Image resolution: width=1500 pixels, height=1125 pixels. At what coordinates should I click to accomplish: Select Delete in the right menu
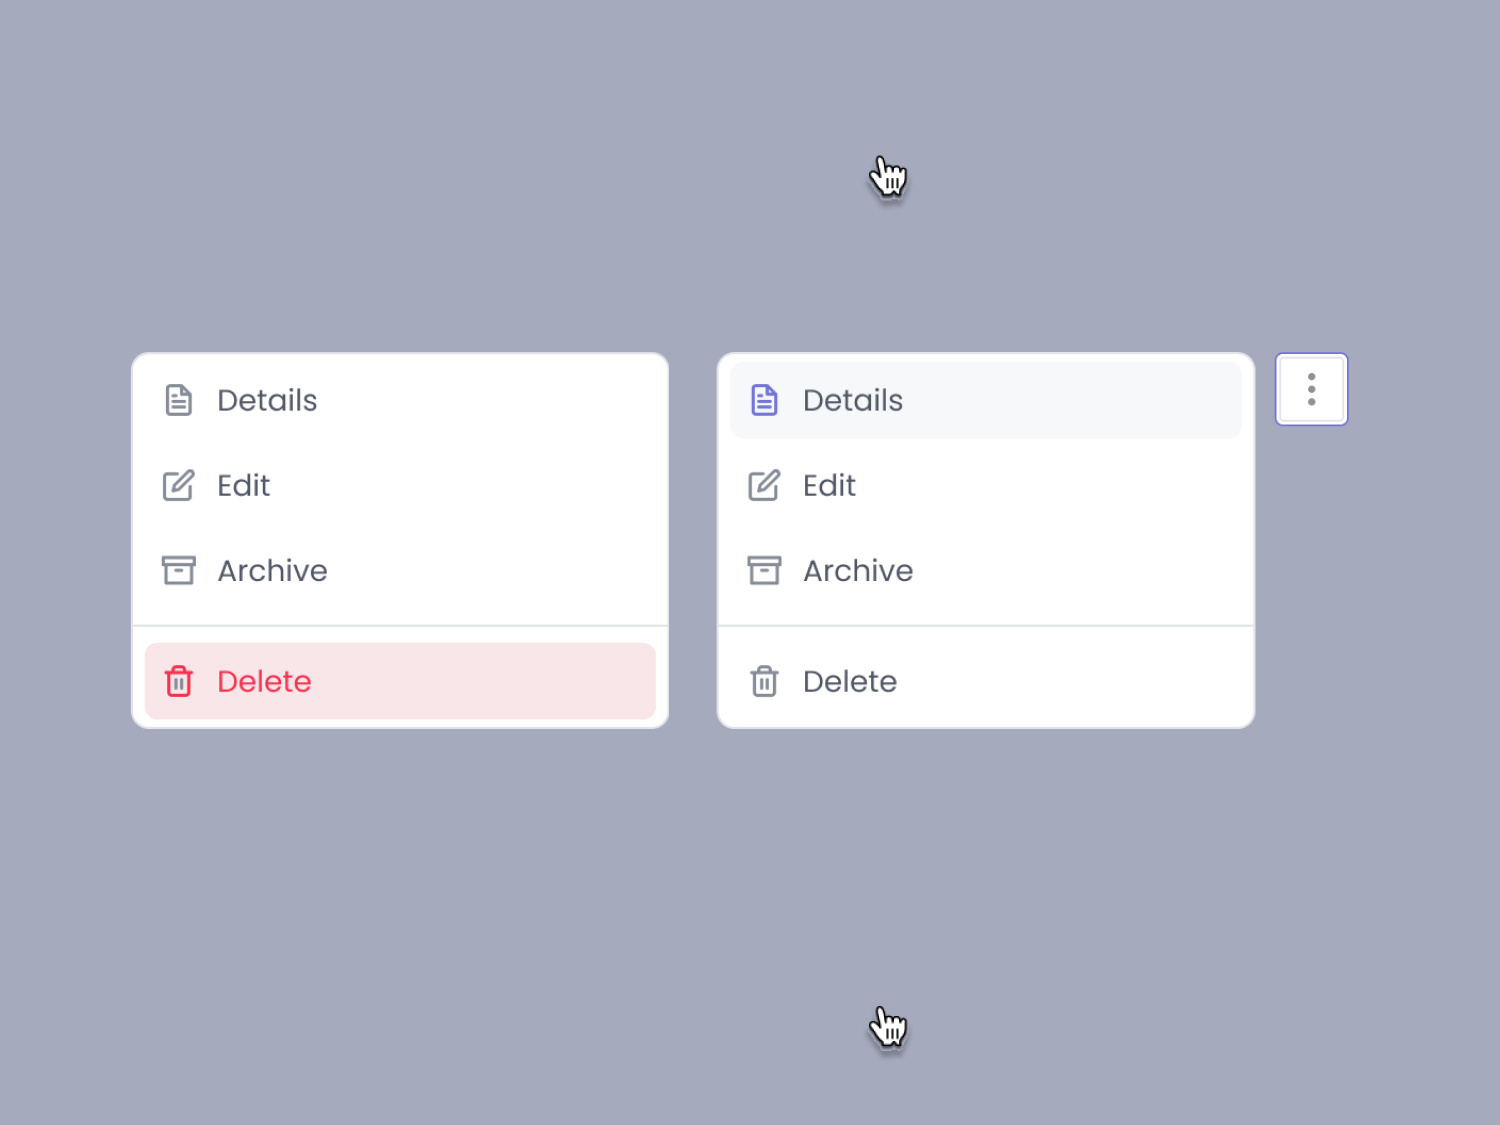coord(849,681)
